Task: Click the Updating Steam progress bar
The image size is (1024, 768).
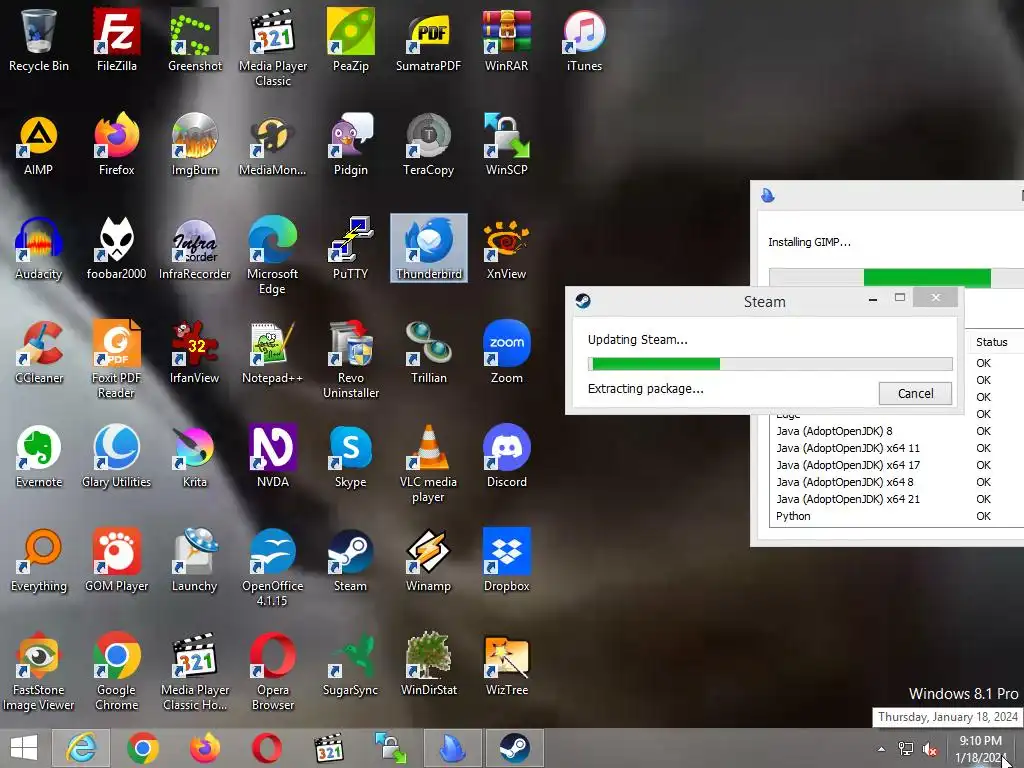Action: coord(770,364)
